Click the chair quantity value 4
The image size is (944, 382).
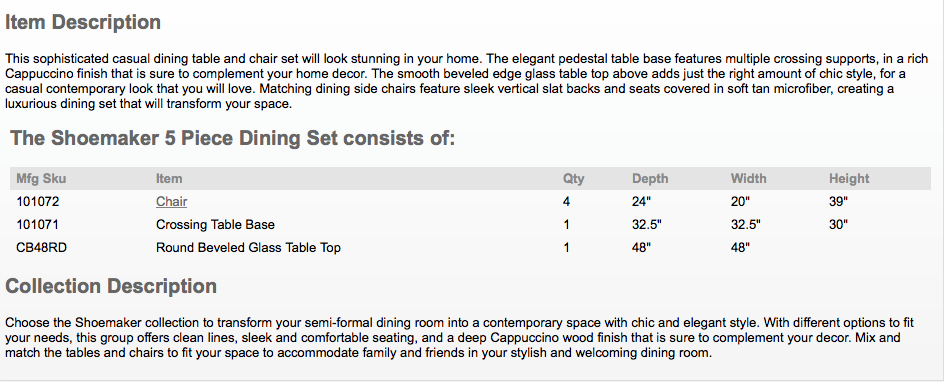tap(566, 202)
